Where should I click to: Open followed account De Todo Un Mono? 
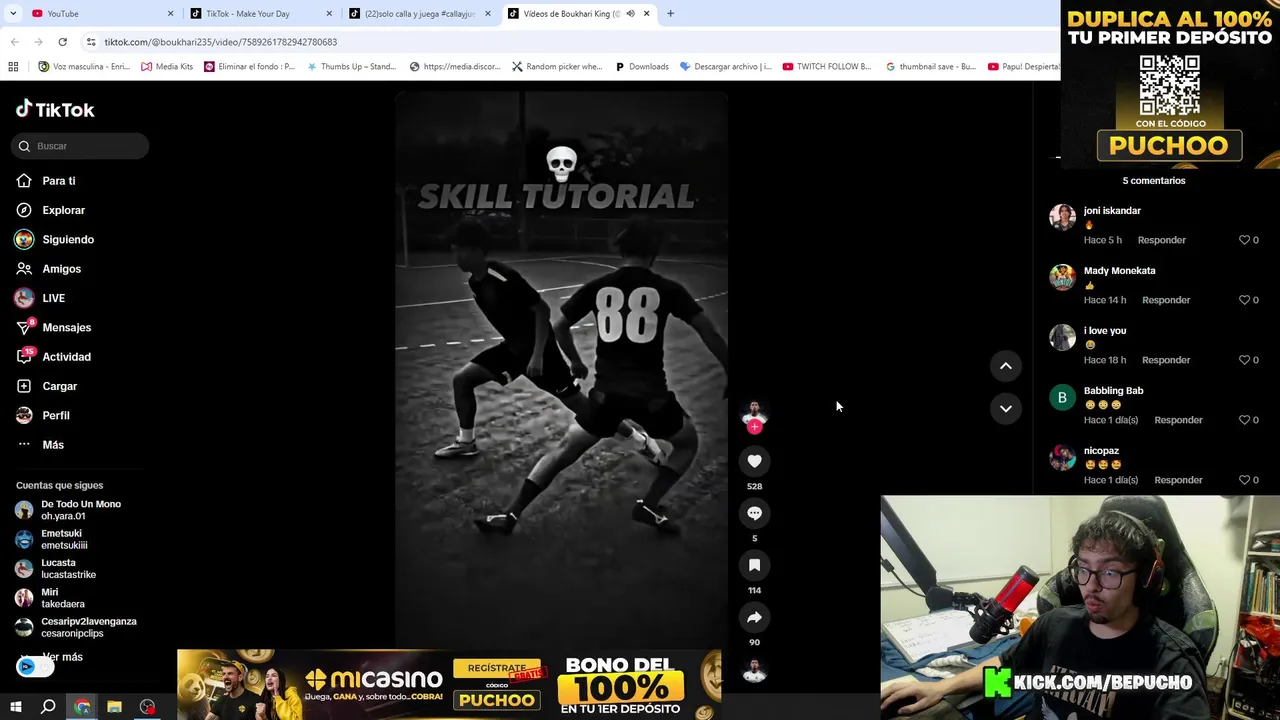[68, 510]
